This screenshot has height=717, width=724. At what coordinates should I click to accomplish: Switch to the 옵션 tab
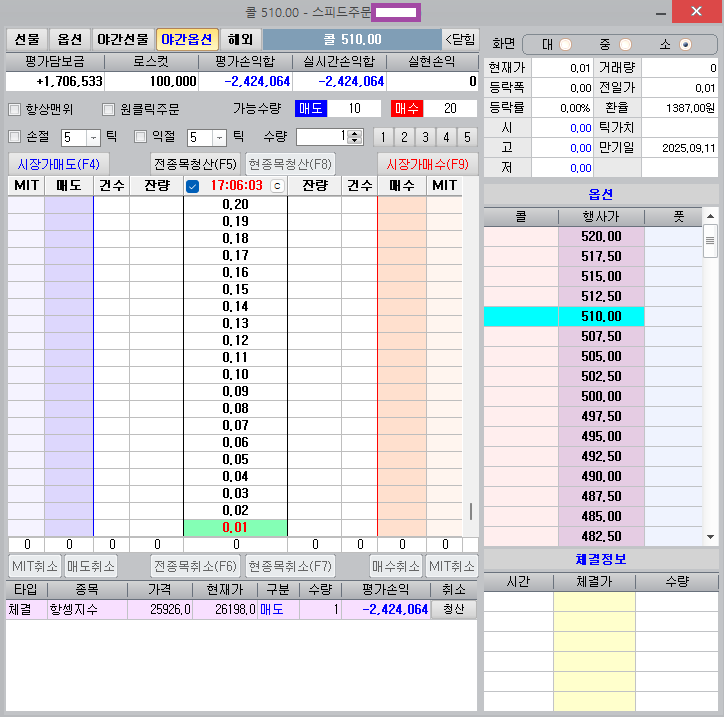[70, 39]
